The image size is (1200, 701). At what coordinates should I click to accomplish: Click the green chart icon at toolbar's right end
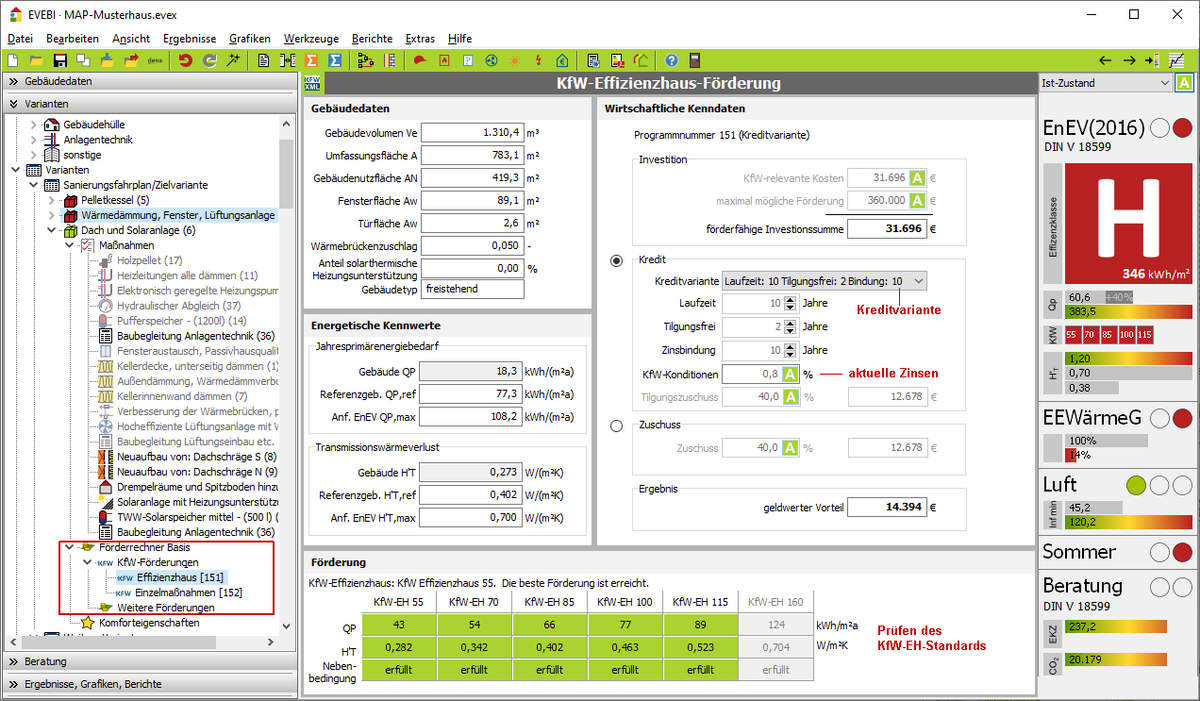[1177, 60]
